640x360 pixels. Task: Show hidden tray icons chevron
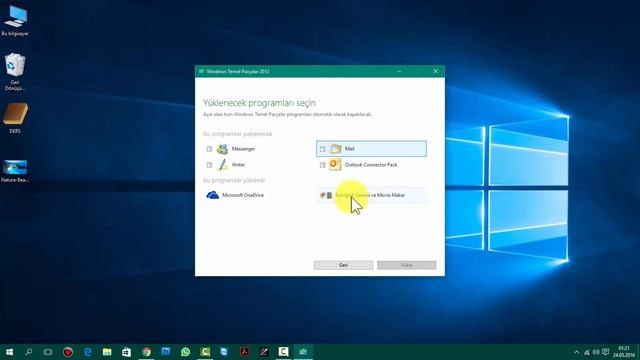(576, 352)
